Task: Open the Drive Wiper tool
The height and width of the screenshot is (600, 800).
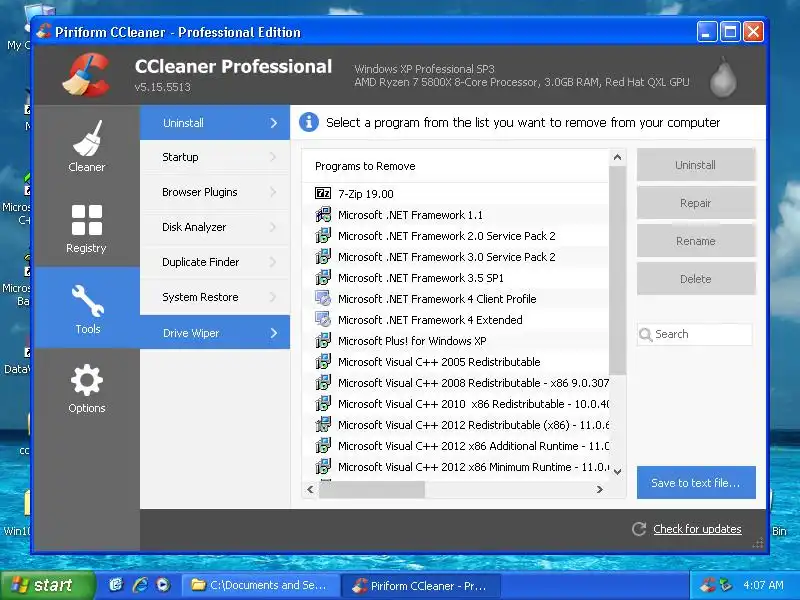Action: click(x=215, y=333)
